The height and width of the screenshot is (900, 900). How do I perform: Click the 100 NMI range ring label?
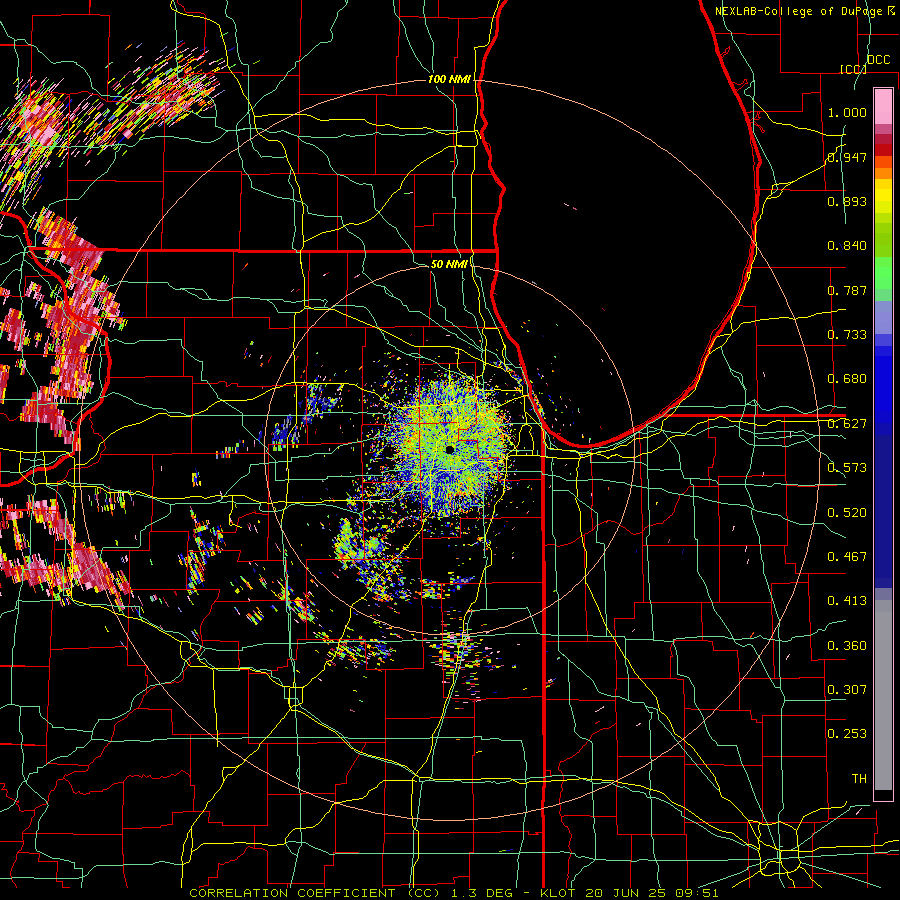[449, 79]
